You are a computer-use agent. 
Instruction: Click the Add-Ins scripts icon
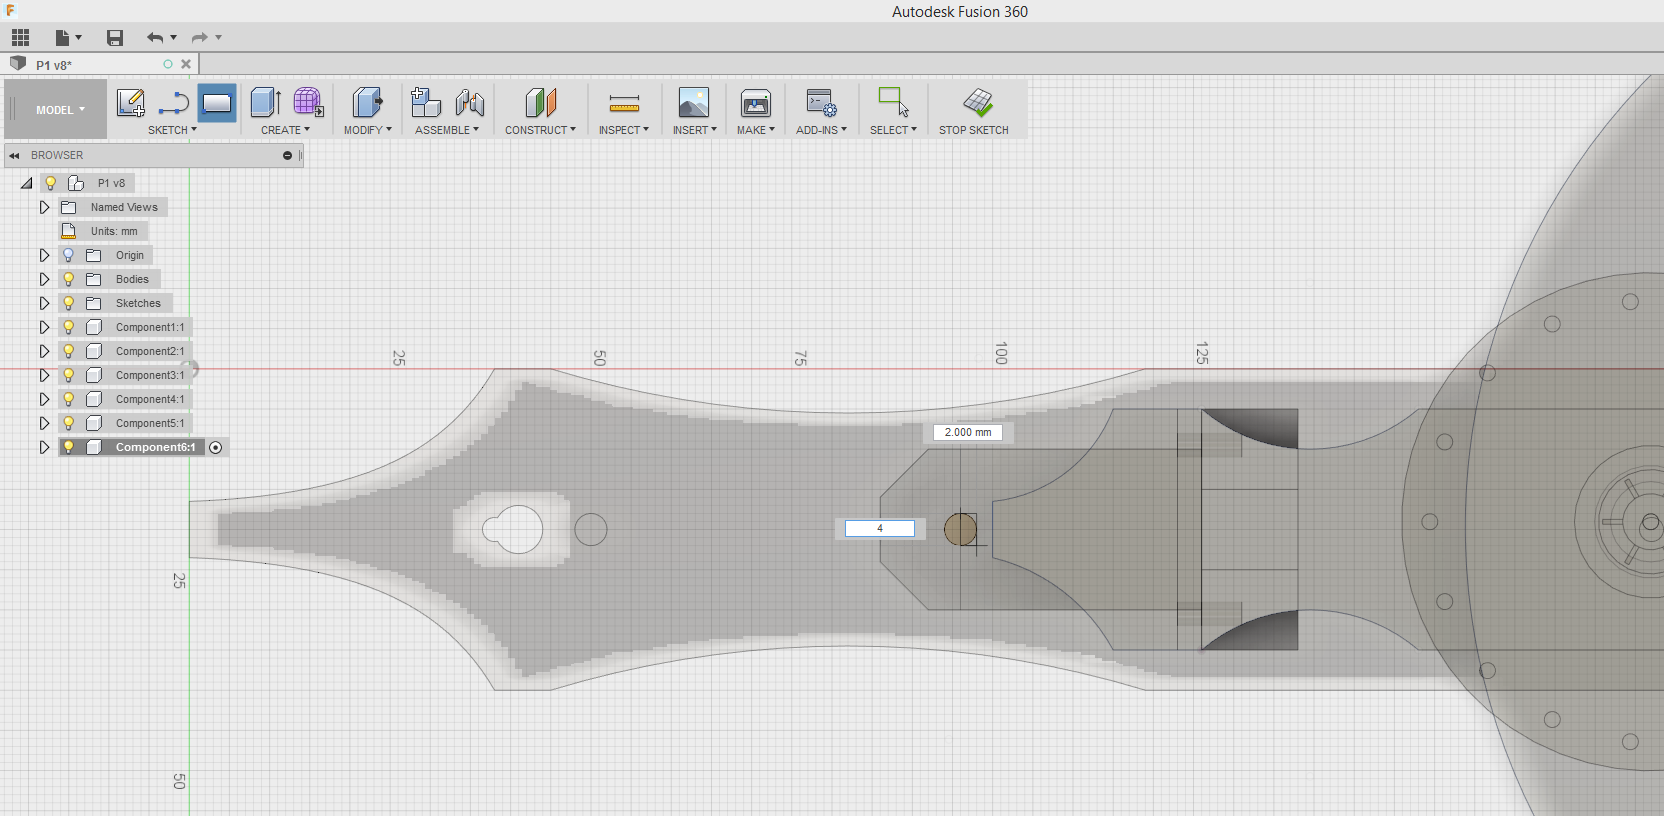pos(821,102)
